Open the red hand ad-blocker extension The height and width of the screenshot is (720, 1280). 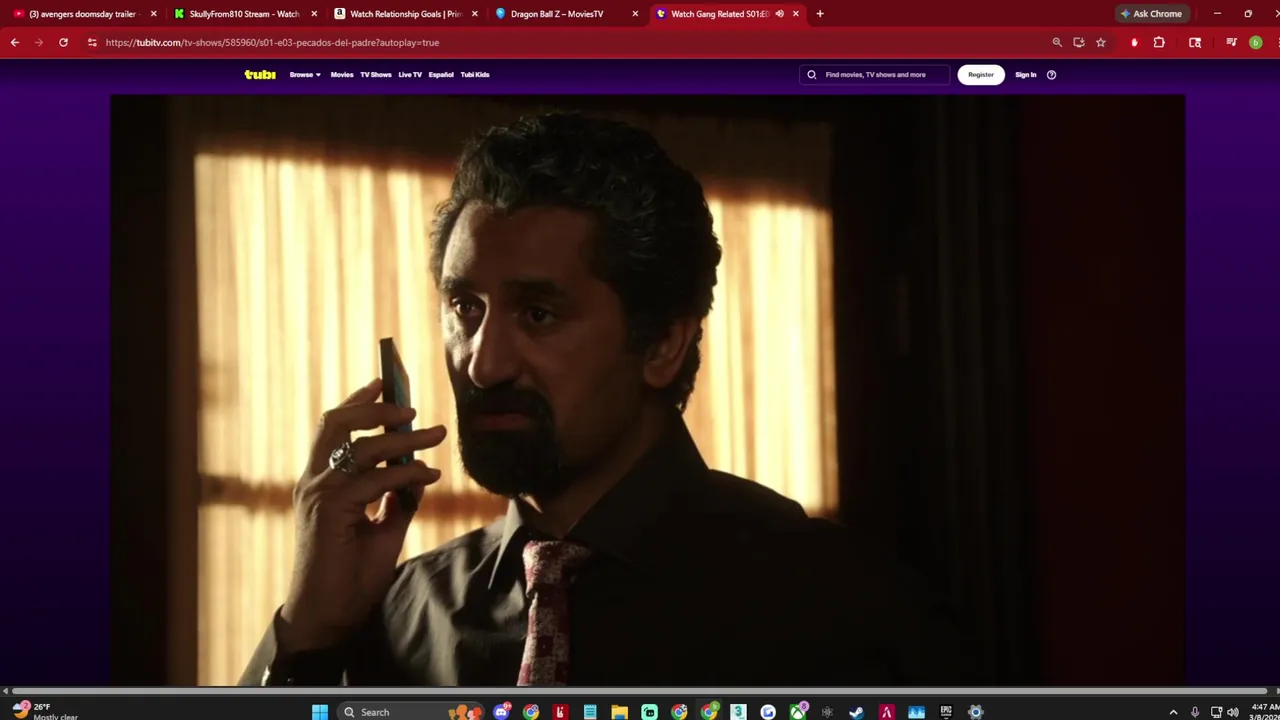(1134, 42)
